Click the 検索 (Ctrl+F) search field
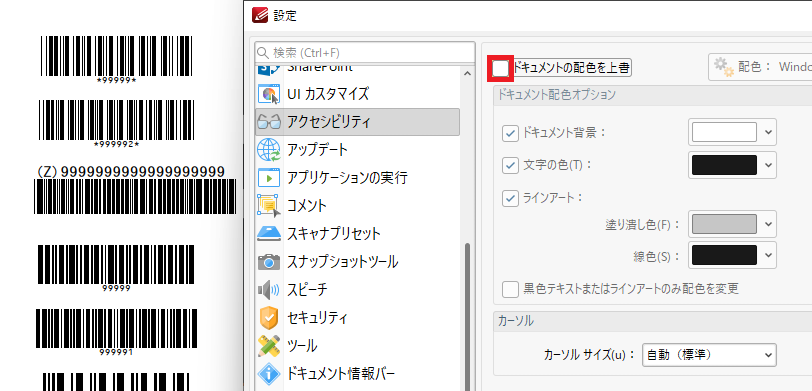The height and width of the screenshot is (391, 812). click(x=365, y=52)
